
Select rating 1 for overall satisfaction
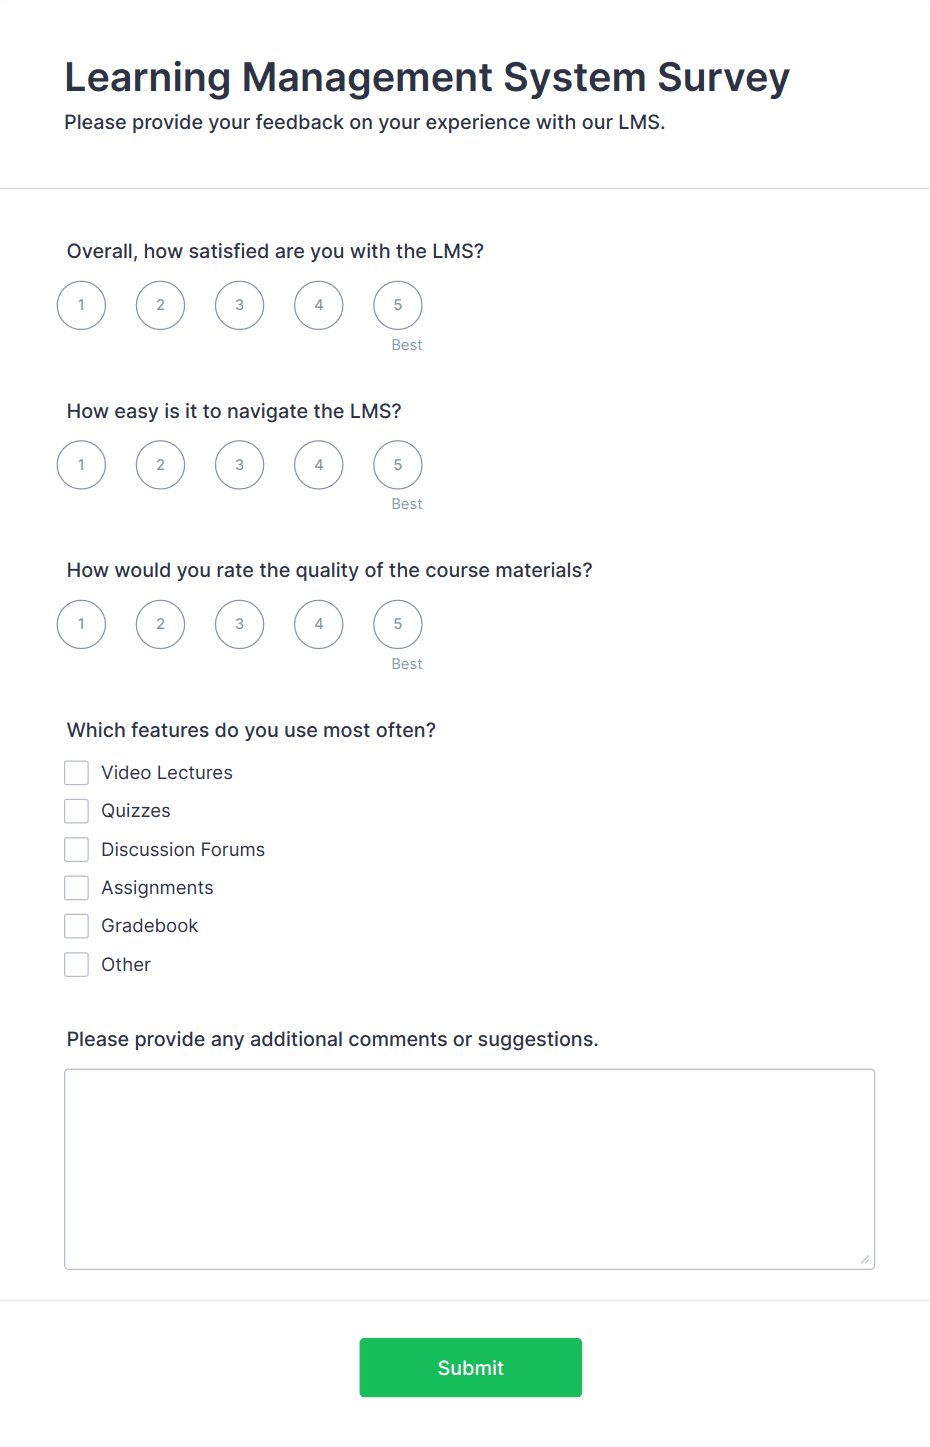81,305
